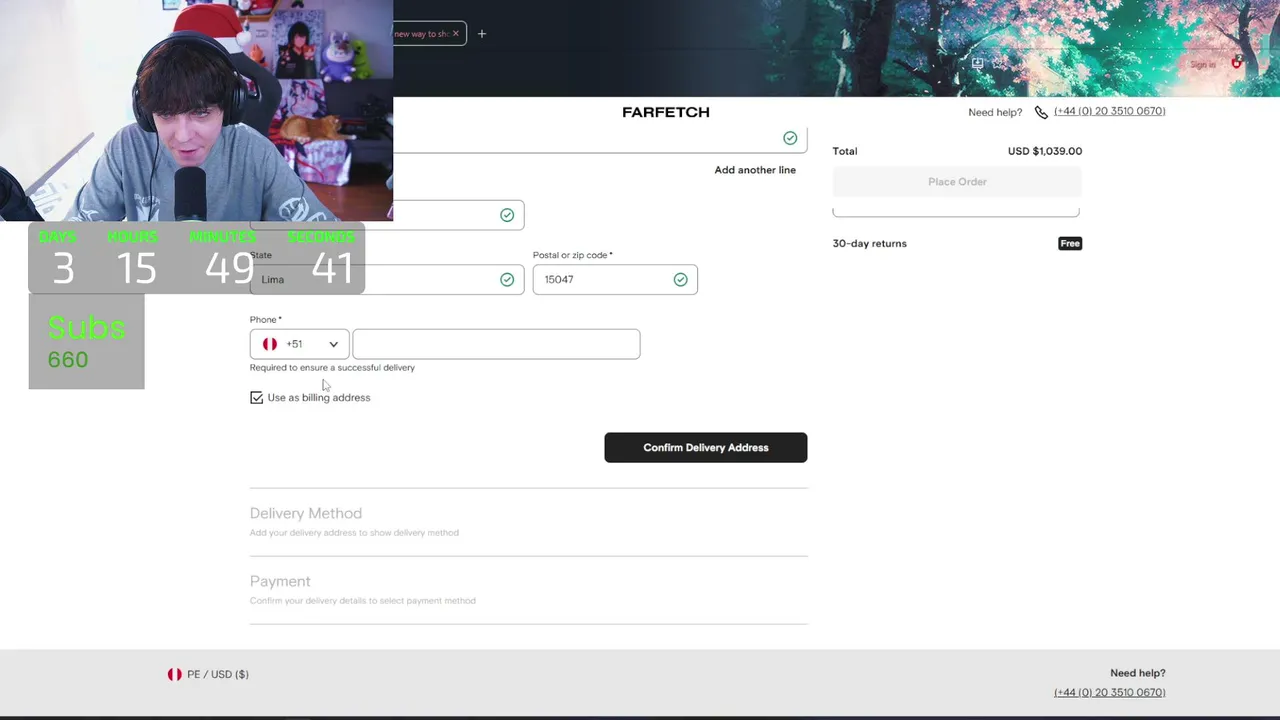Image resolution: width=1280 pixels, height=720 pixels.
Task: Focus the empty phone number input field
Action: click(496, 344)
